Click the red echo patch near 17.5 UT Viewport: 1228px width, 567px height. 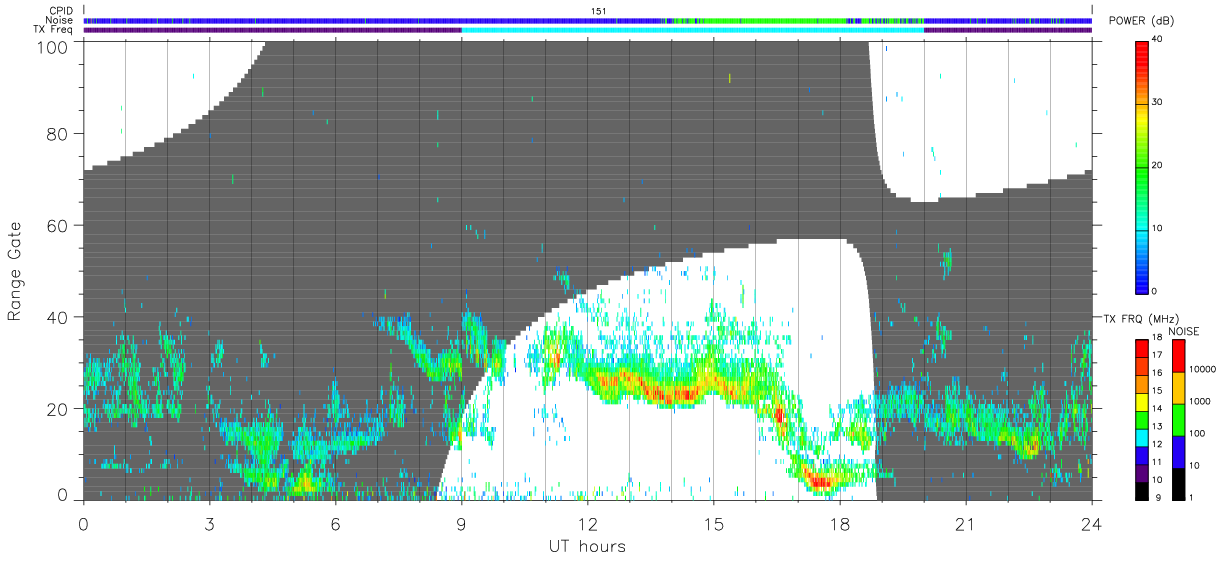tap(821, 481)
